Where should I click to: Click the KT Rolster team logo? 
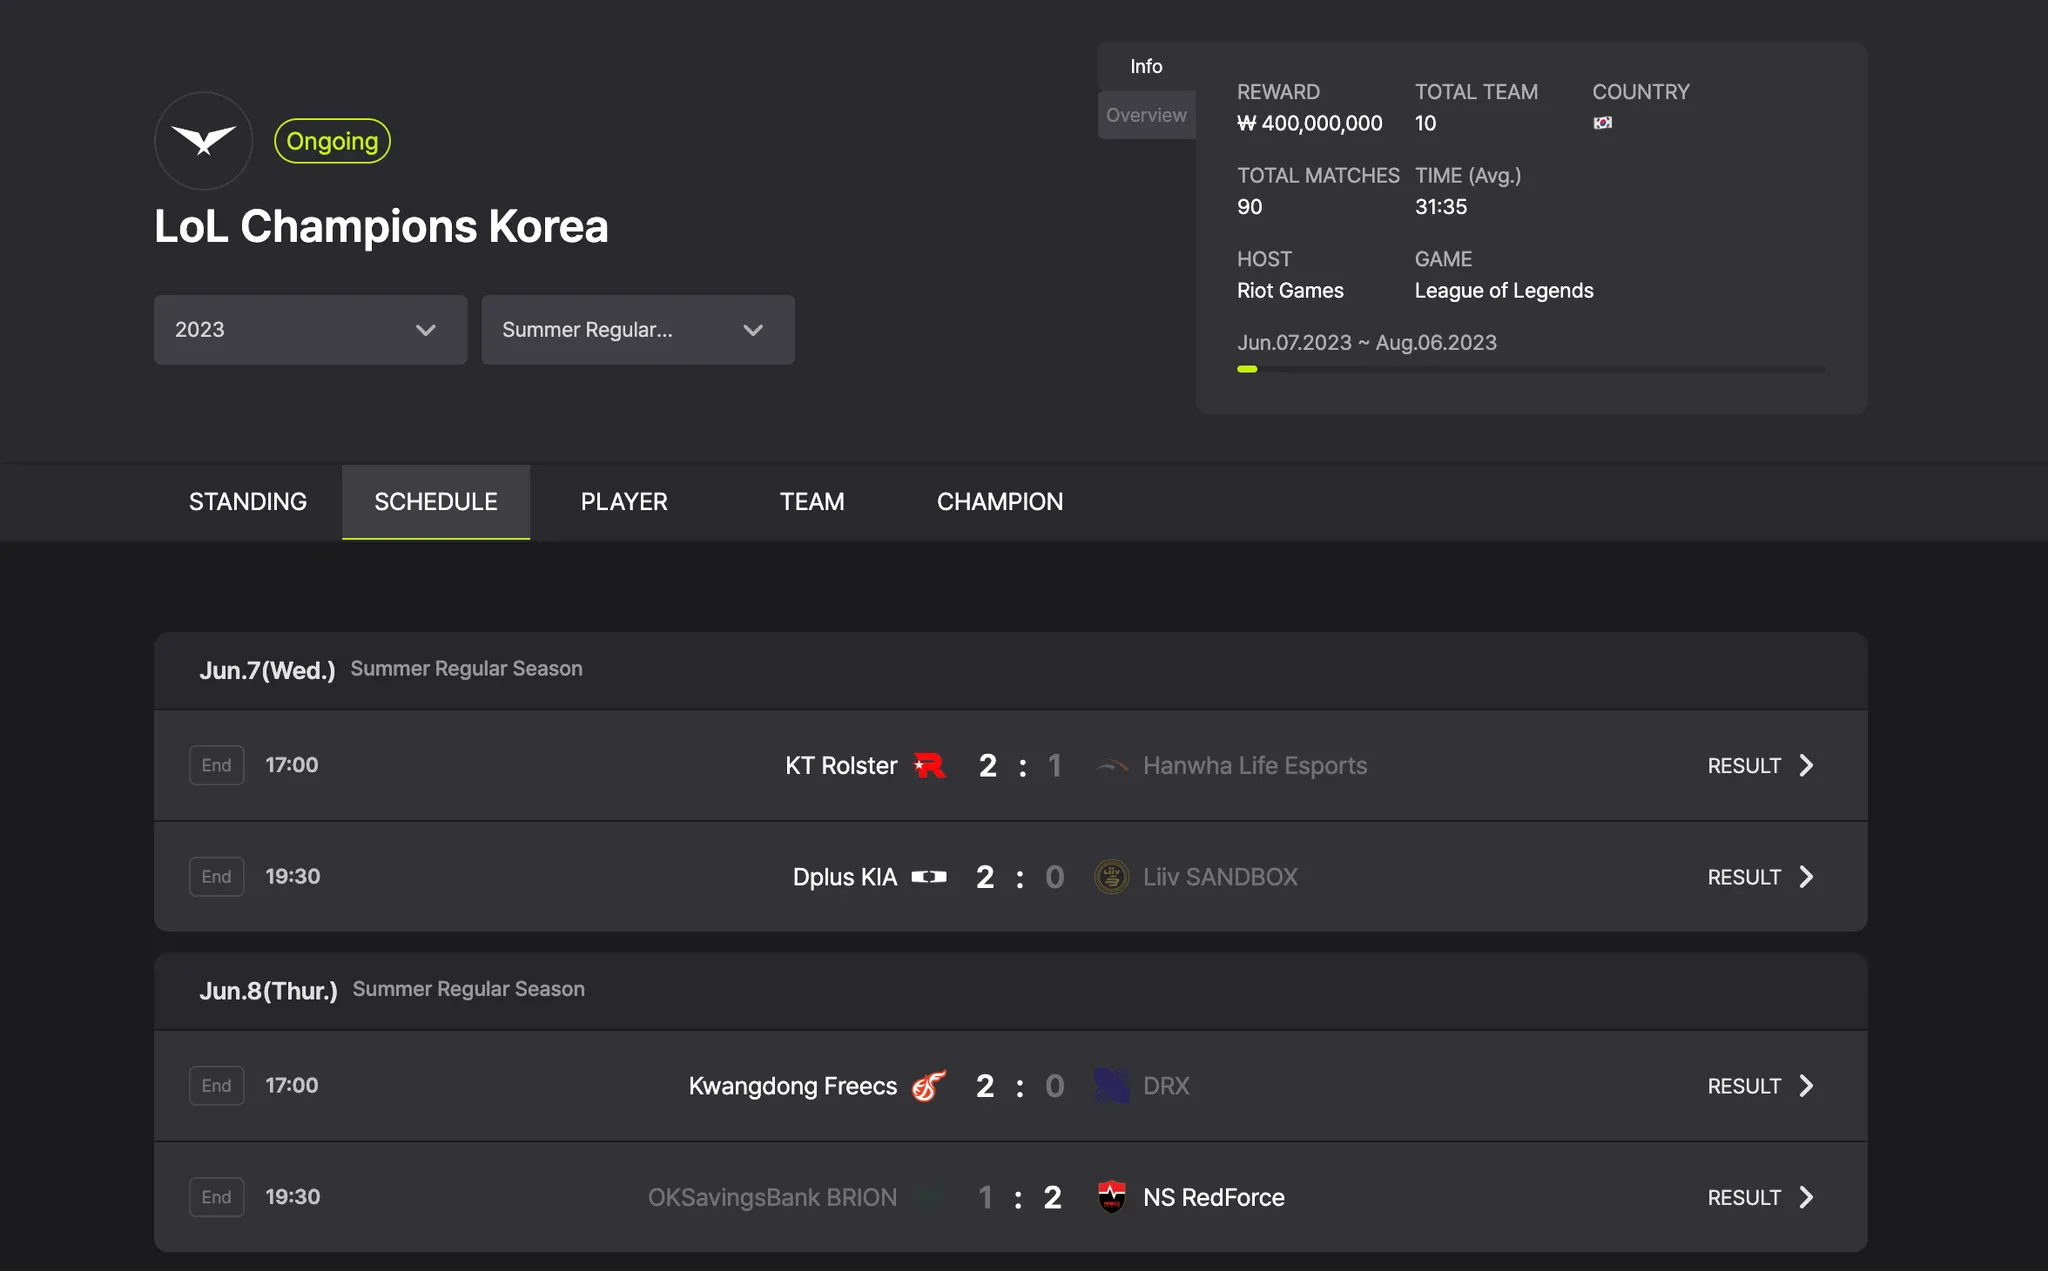click(x=929, y=765)
